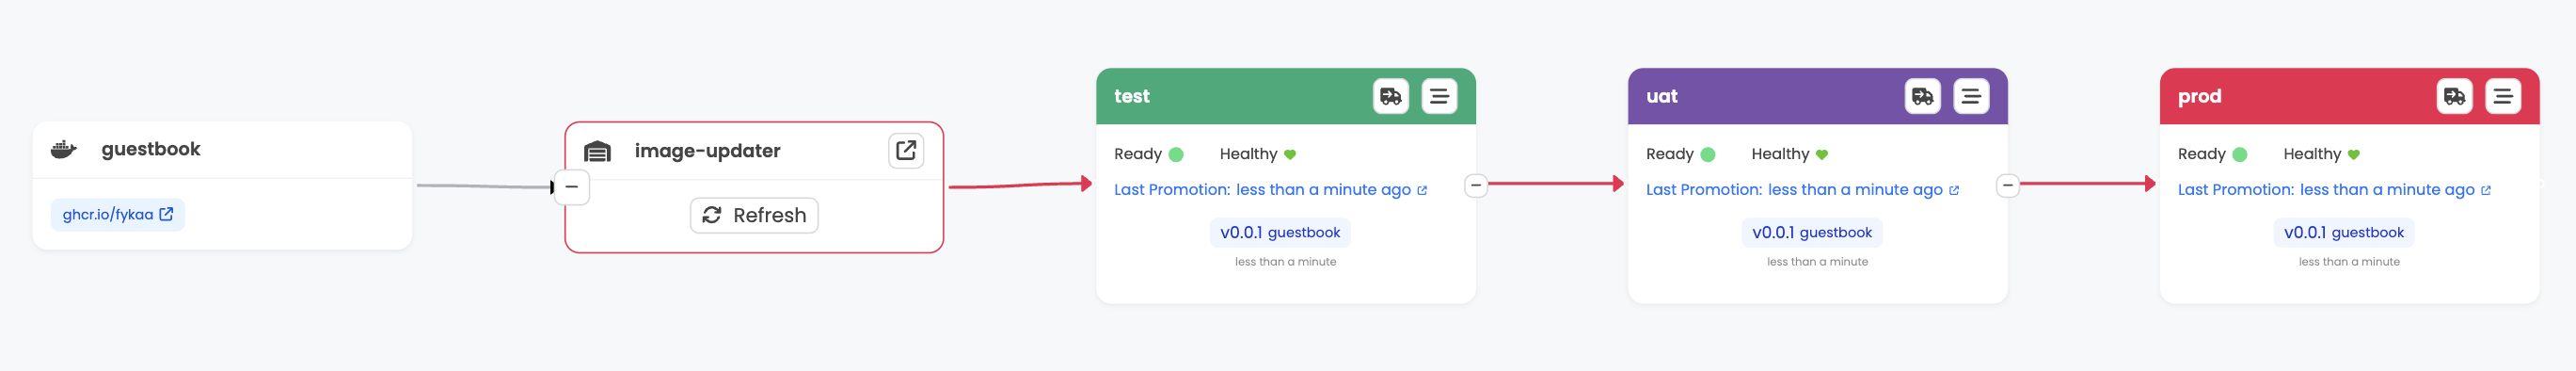Open the list menu icon on test stage

(1439, 96)
